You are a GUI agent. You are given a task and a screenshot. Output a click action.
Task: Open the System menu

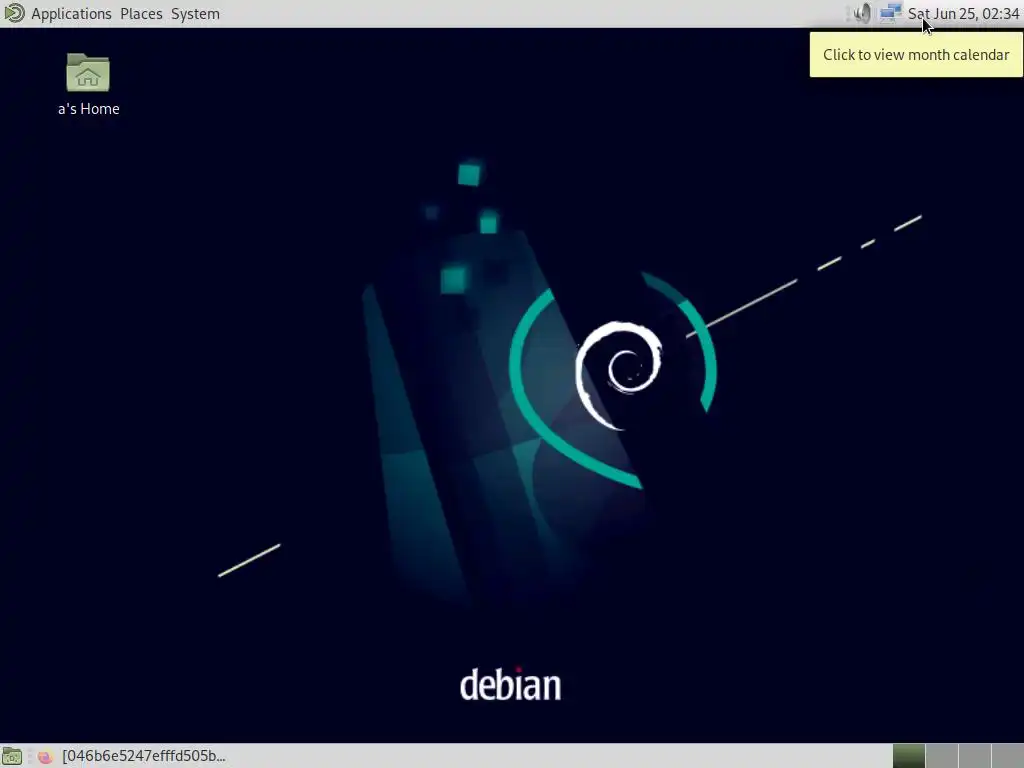195,14
